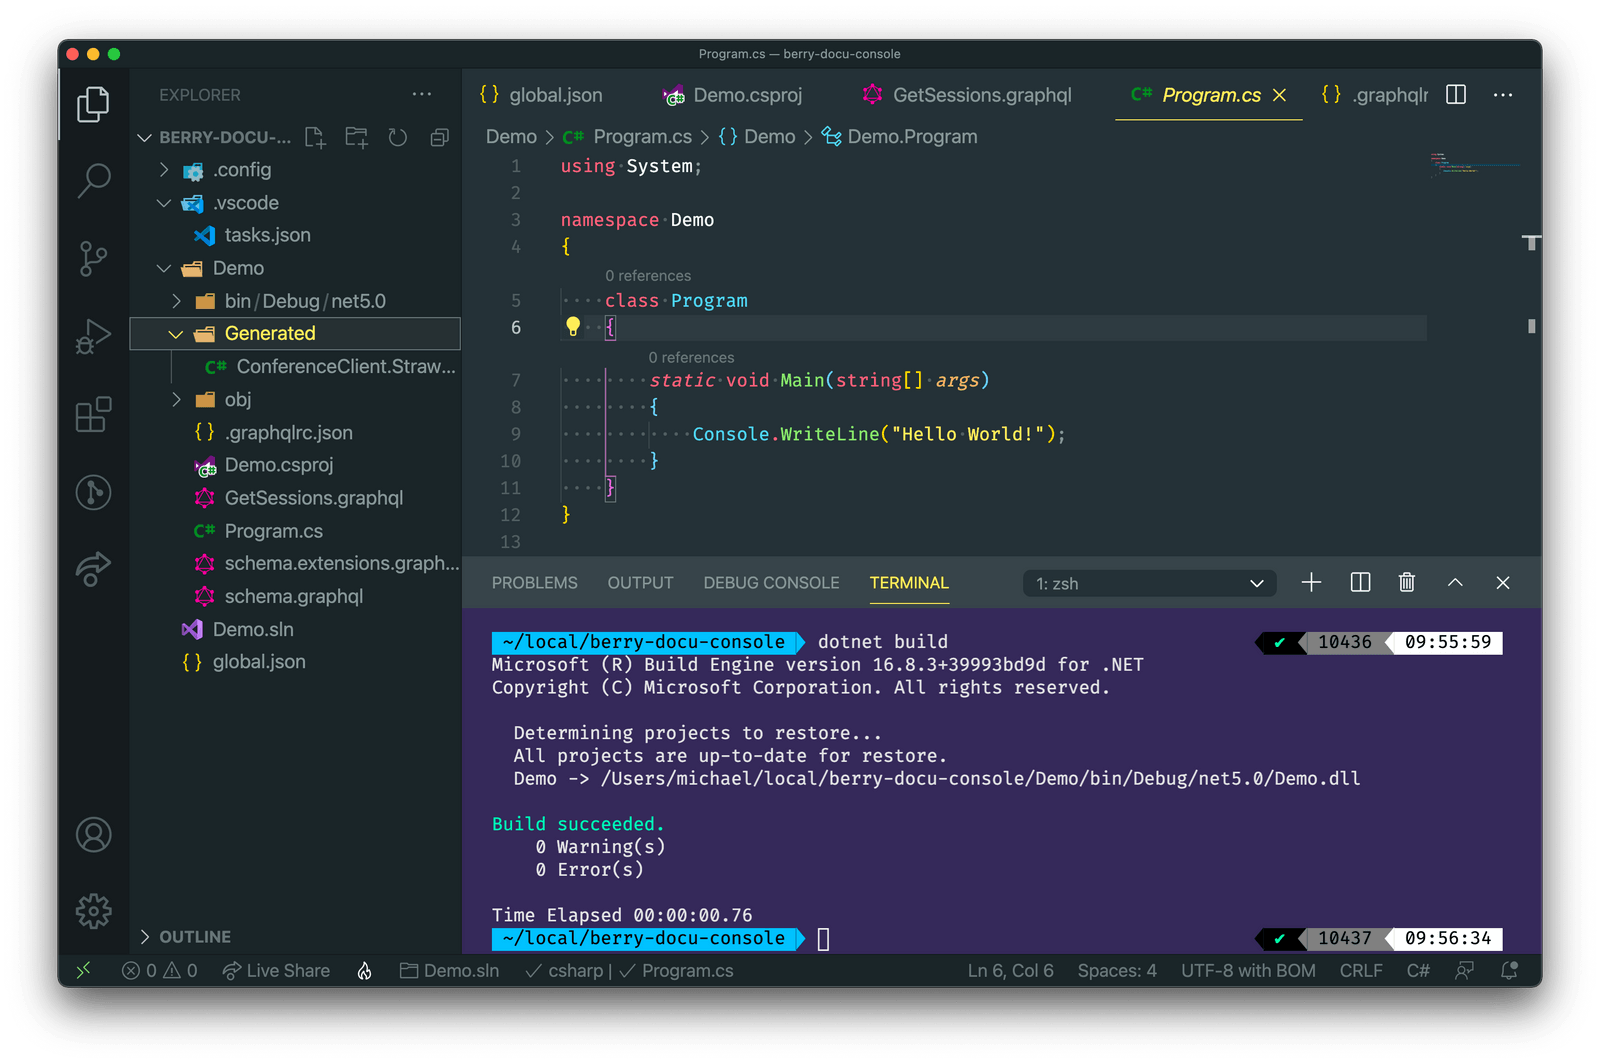Collapse the Demo folder
Viewport: 1600px width, 1064px height.
[x=163, y=268]
